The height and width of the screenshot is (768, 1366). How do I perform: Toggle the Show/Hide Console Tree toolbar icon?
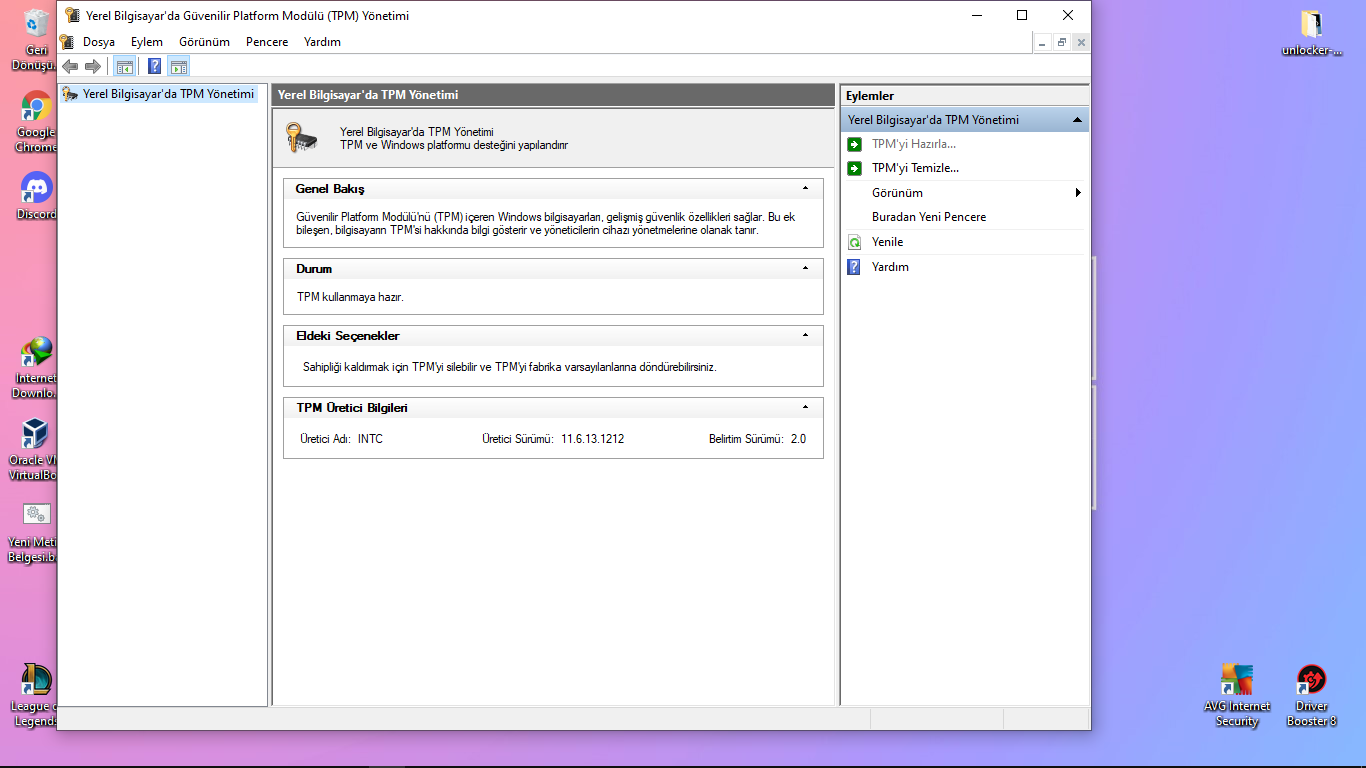(x=125, y=67)
